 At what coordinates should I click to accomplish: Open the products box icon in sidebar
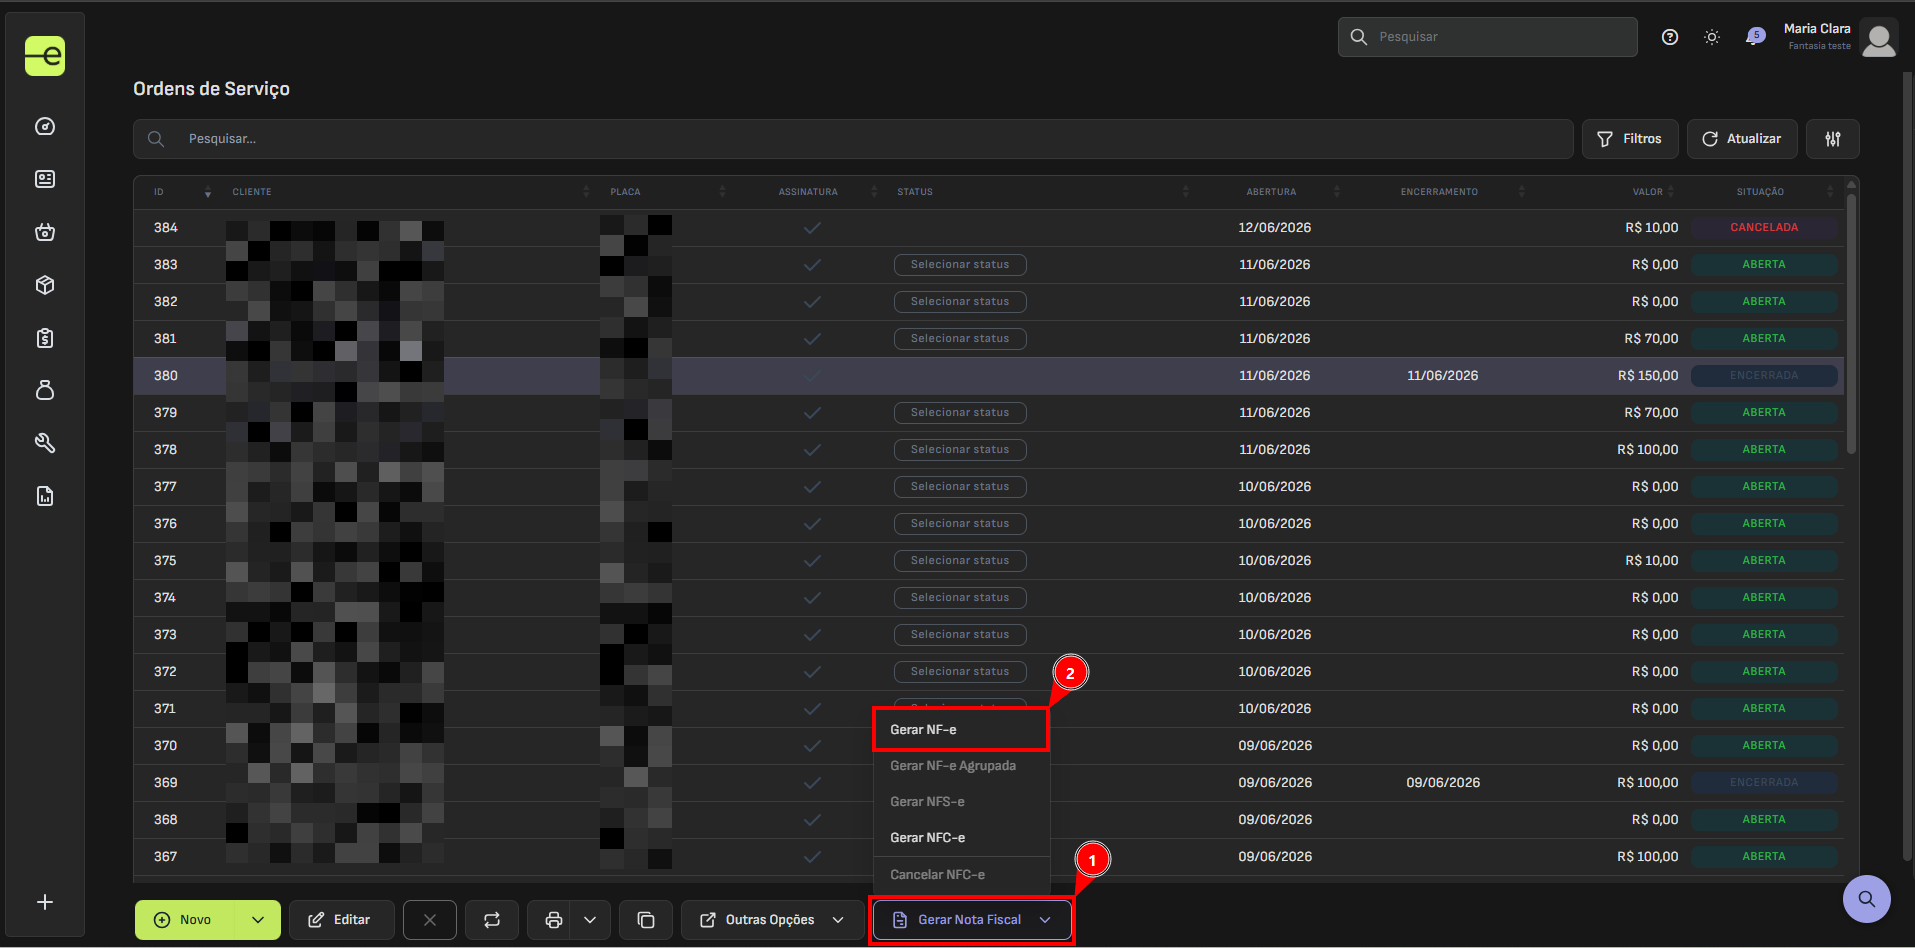tap(45, 285)
